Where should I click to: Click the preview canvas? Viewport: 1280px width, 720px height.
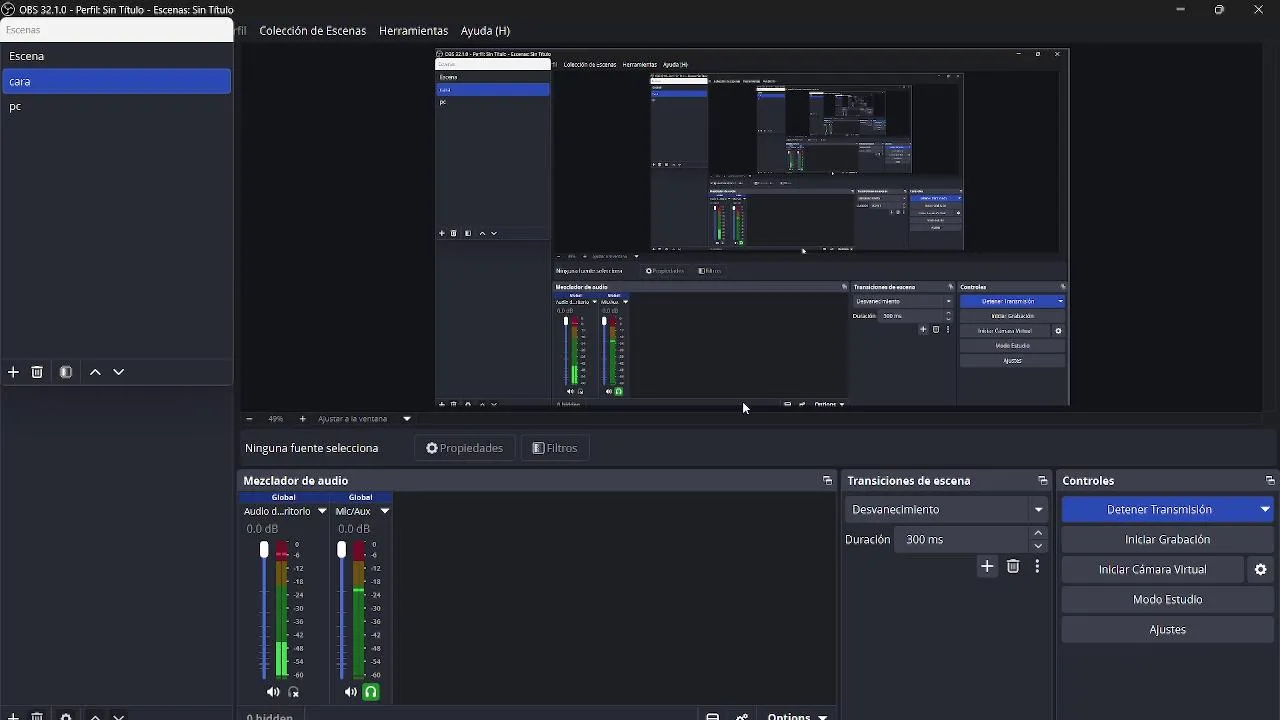click(752, 228)
